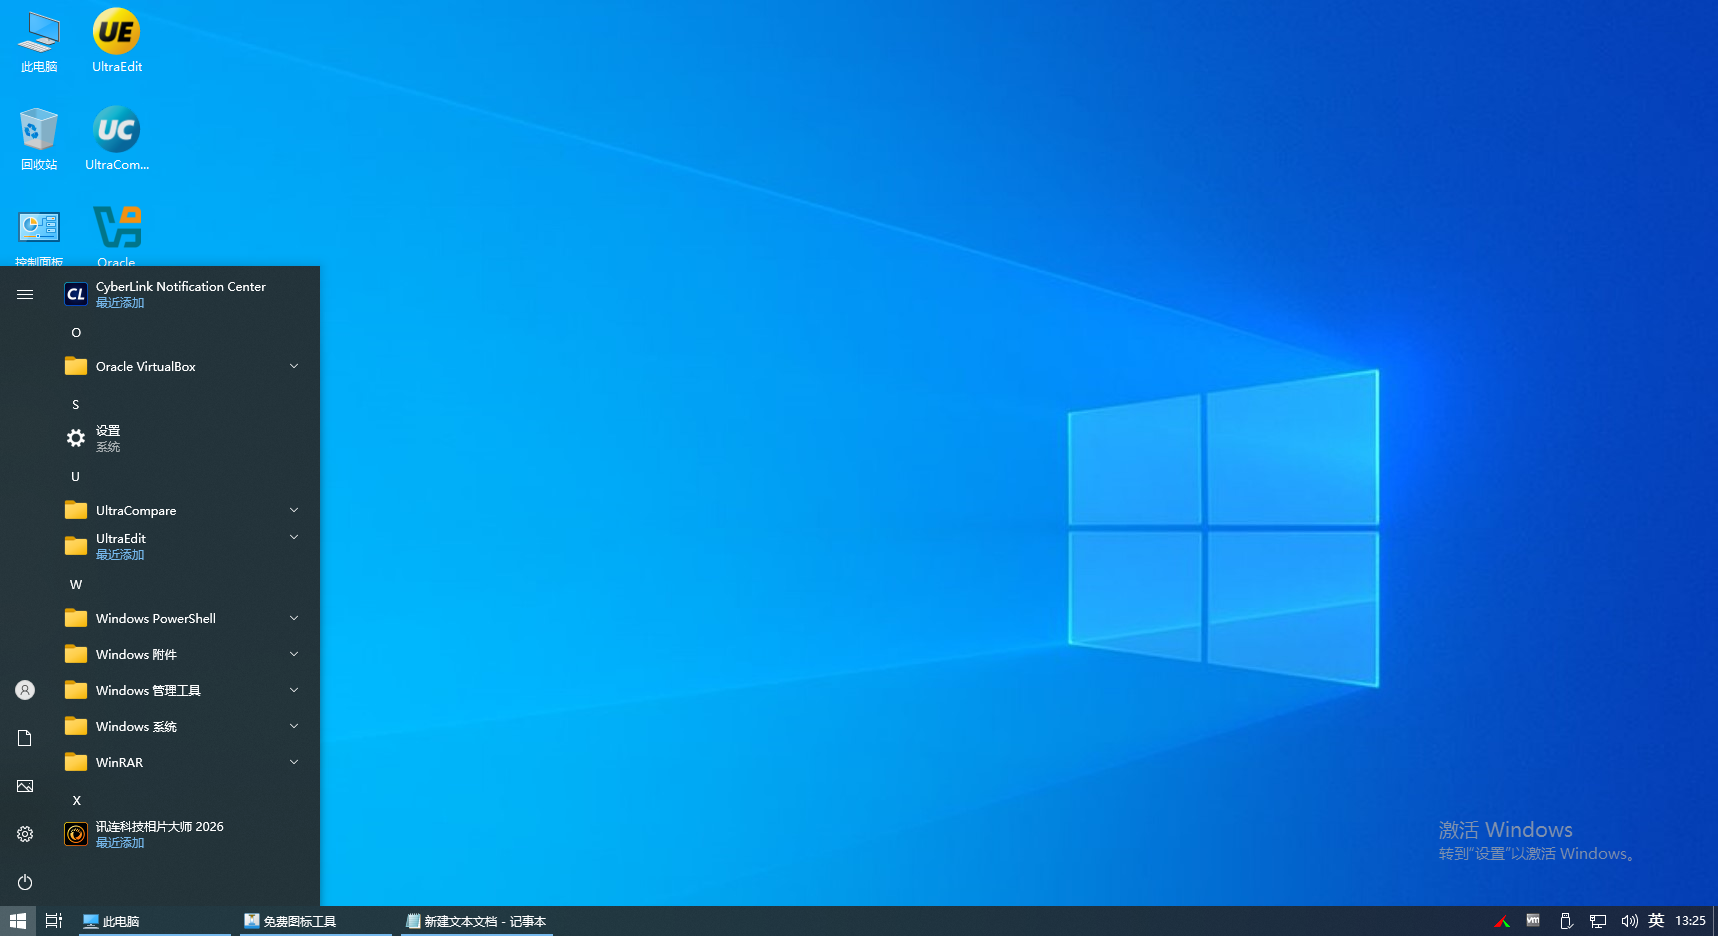Open 控制面板 from the desktop
The image size is (1718, 936).
[38, 230]
